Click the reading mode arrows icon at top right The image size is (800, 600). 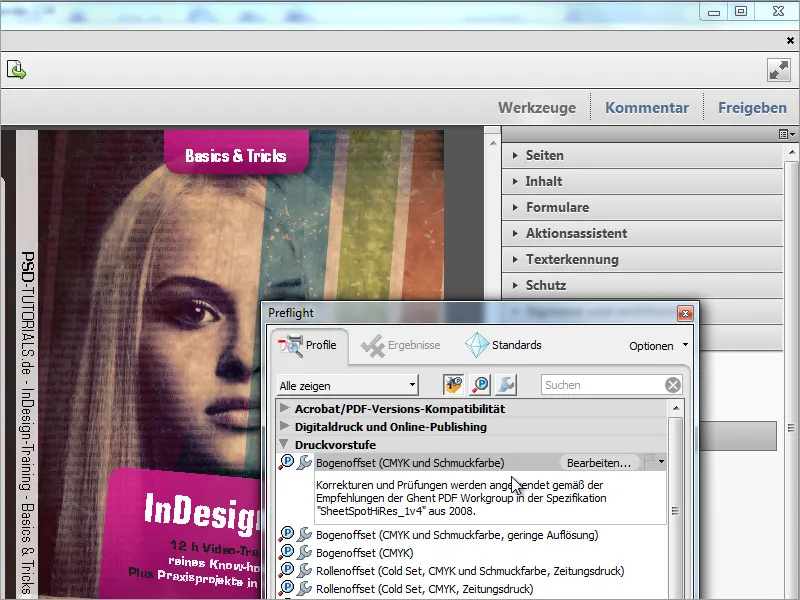(x=778, y=70)
